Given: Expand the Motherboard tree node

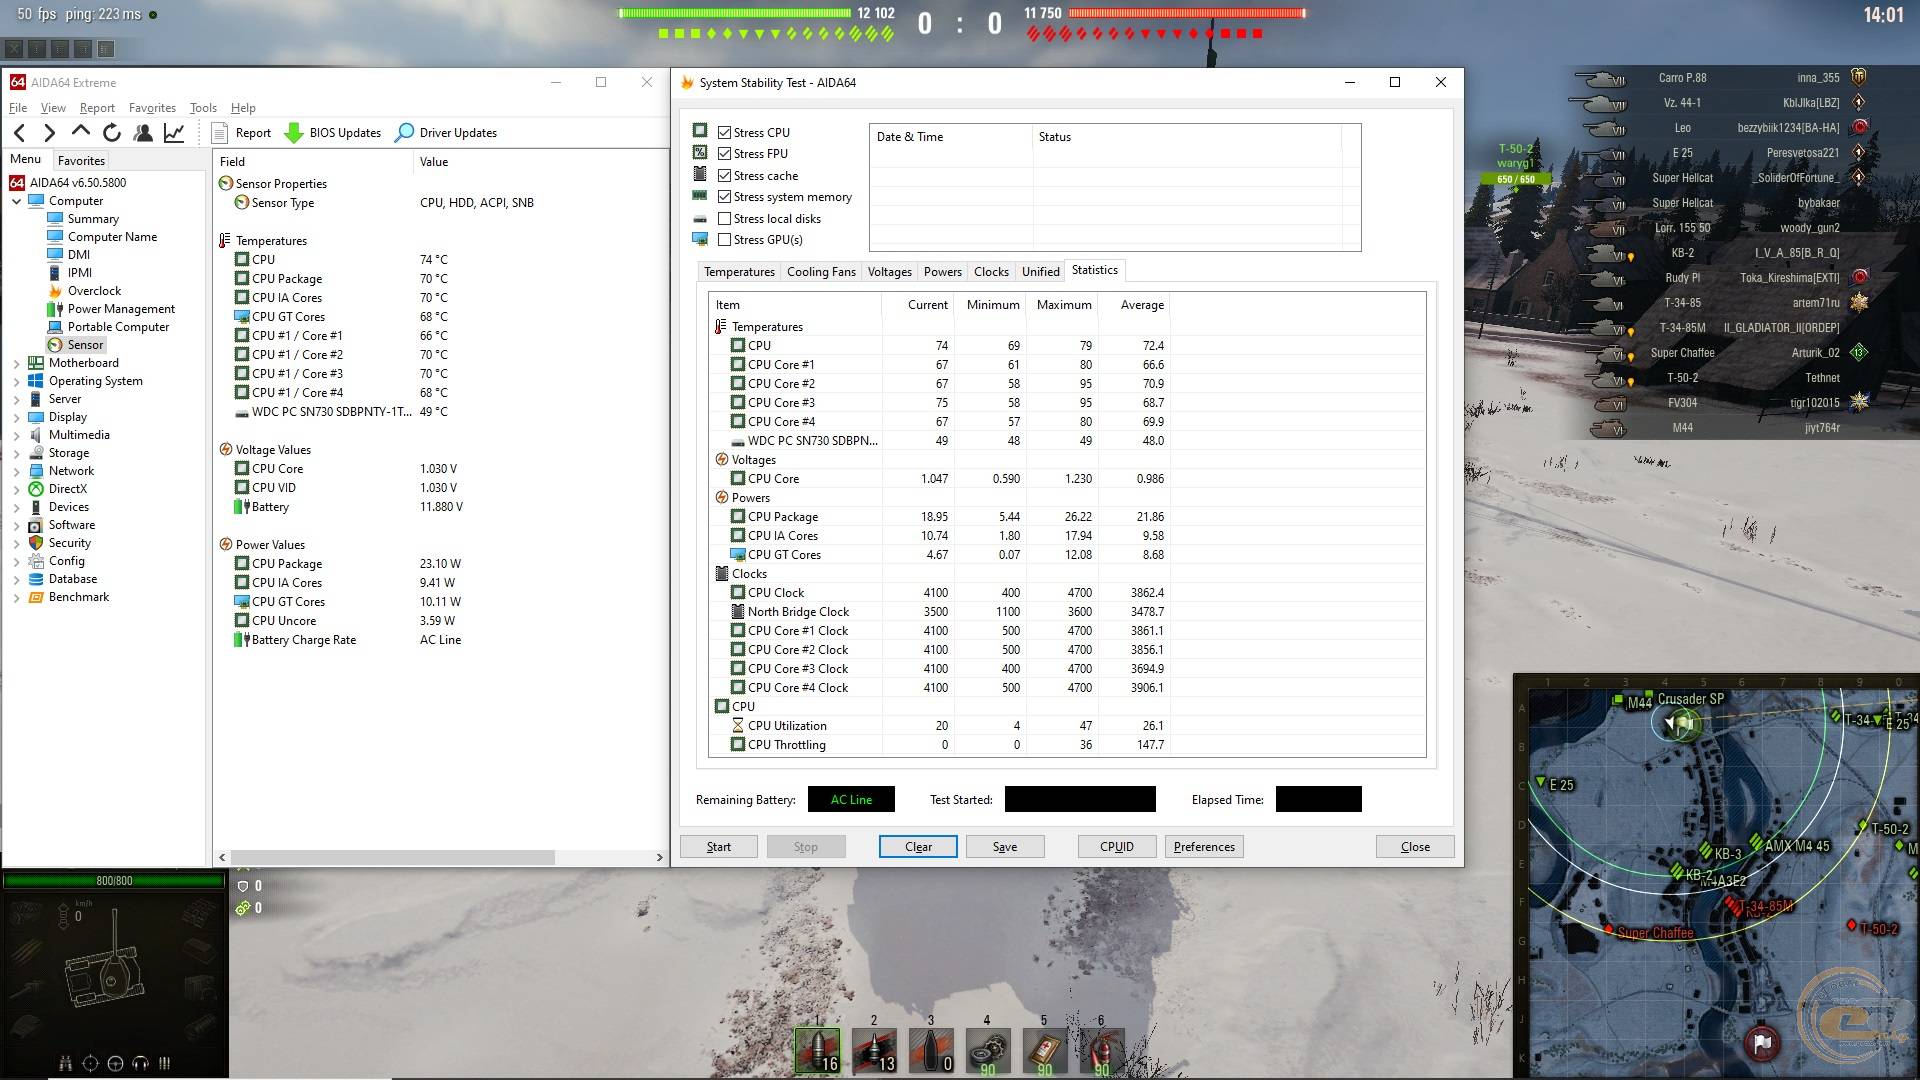Looking at the screenshot, I should [x=17, y=363].
